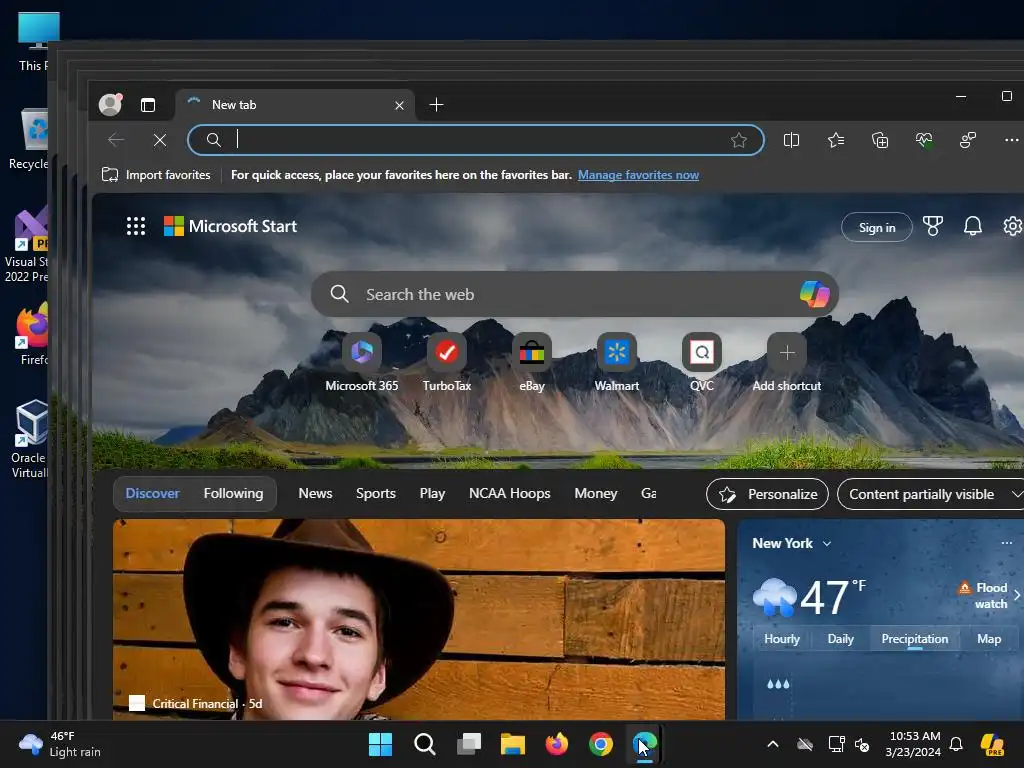
Task: Stop loading the page
Action: [x=160, y=140]
